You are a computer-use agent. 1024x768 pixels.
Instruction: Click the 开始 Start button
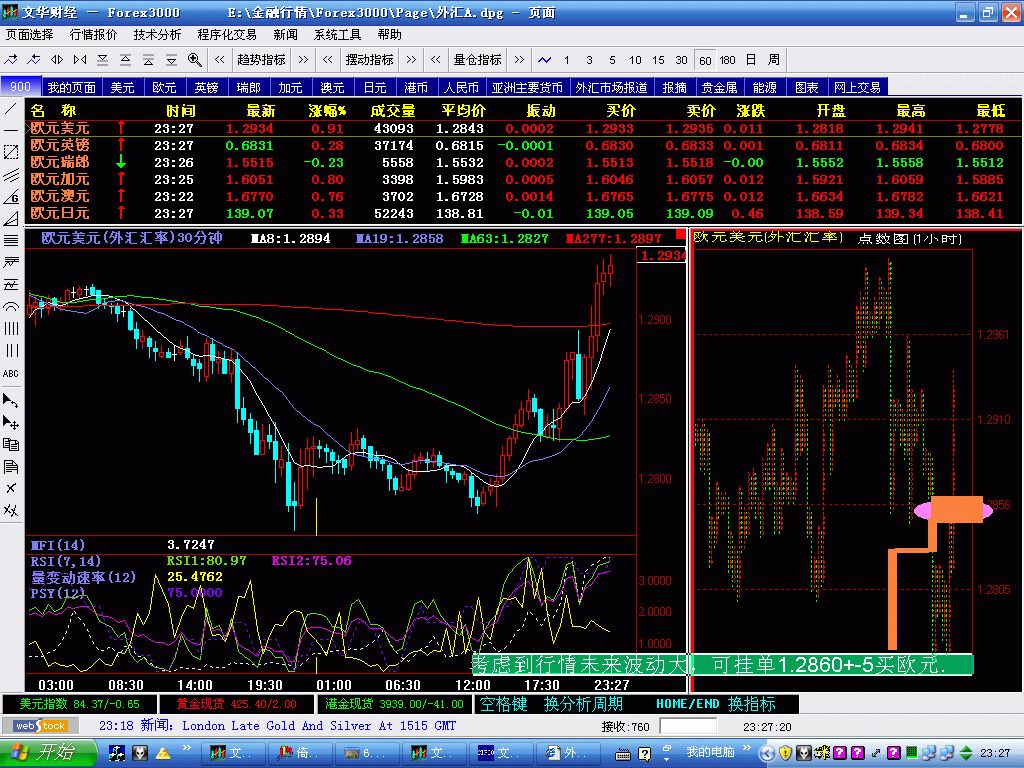coord(48,753)
